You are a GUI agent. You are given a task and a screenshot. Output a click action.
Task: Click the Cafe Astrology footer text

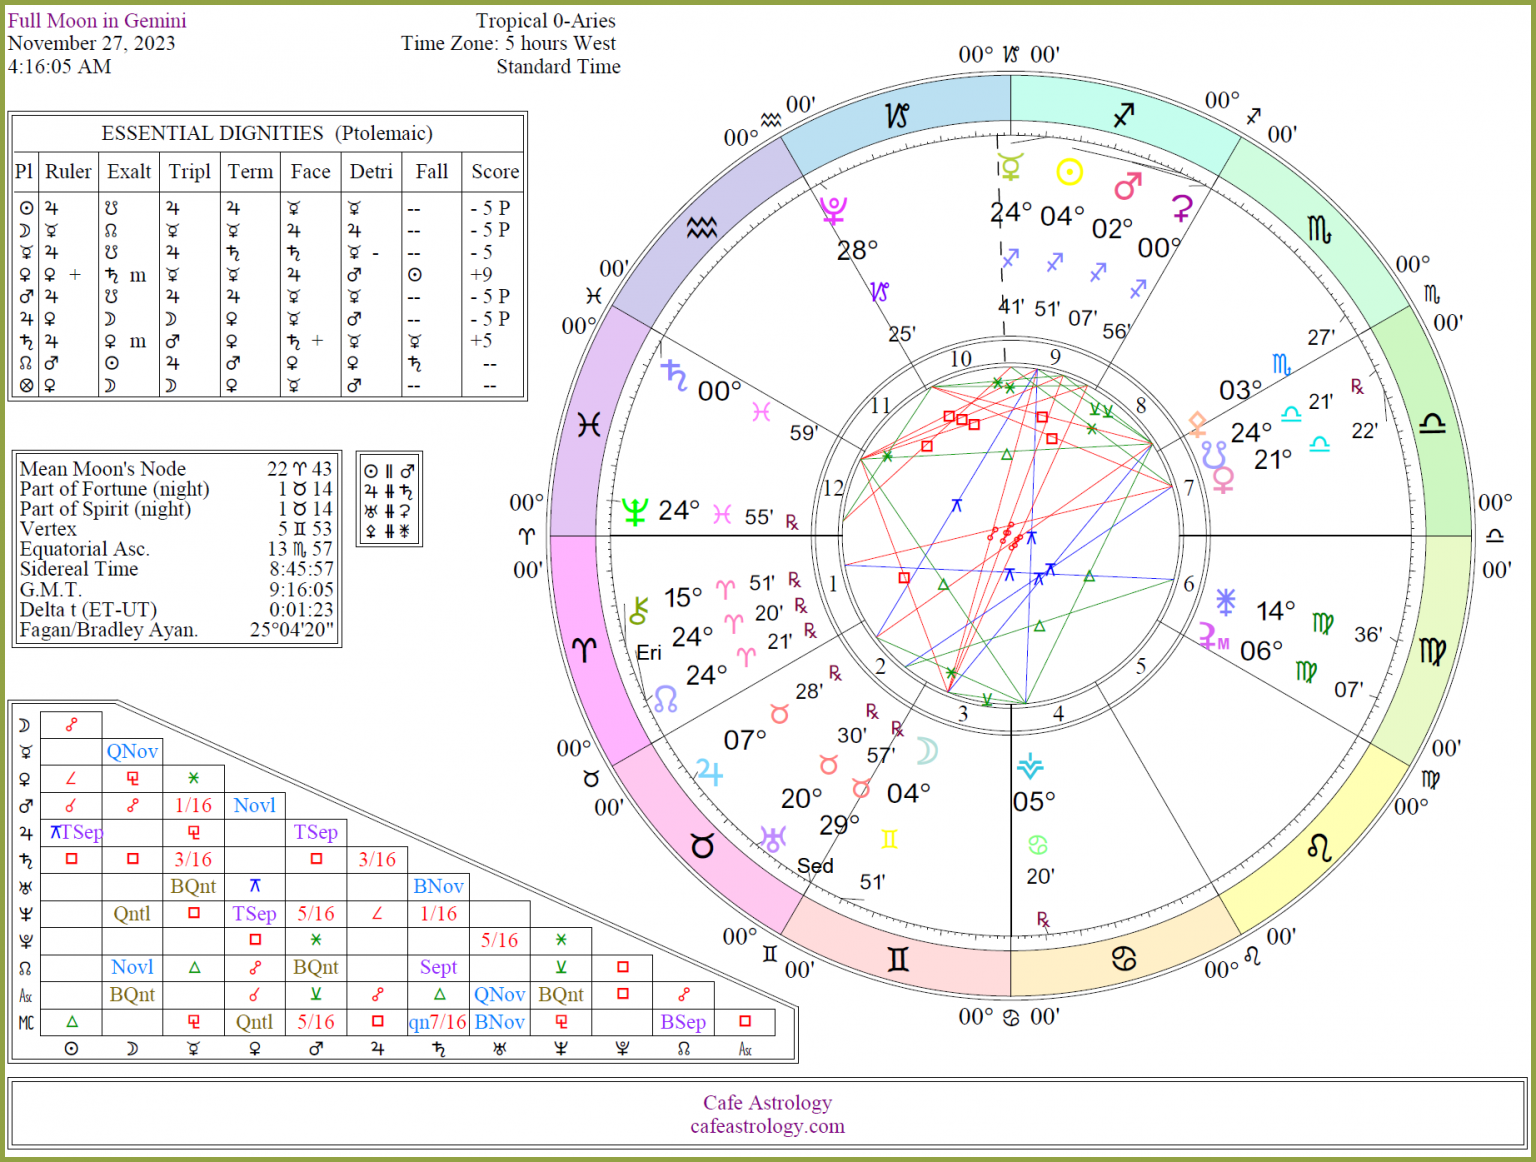[766, 1103]
